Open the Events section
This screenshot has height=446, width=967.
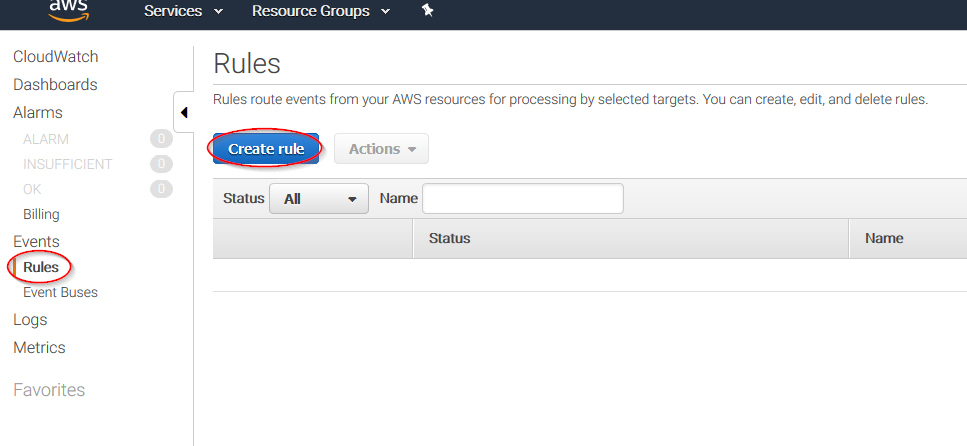(36, 242)
